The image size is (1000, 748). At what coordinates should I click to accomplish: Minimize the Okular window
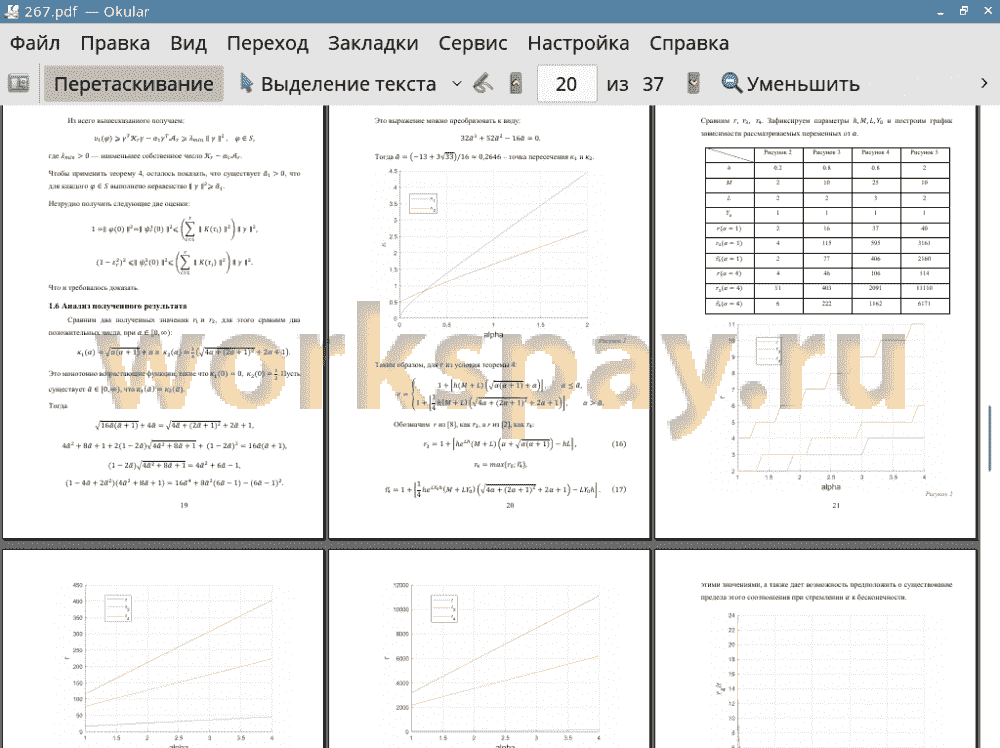tap(940, 11)
